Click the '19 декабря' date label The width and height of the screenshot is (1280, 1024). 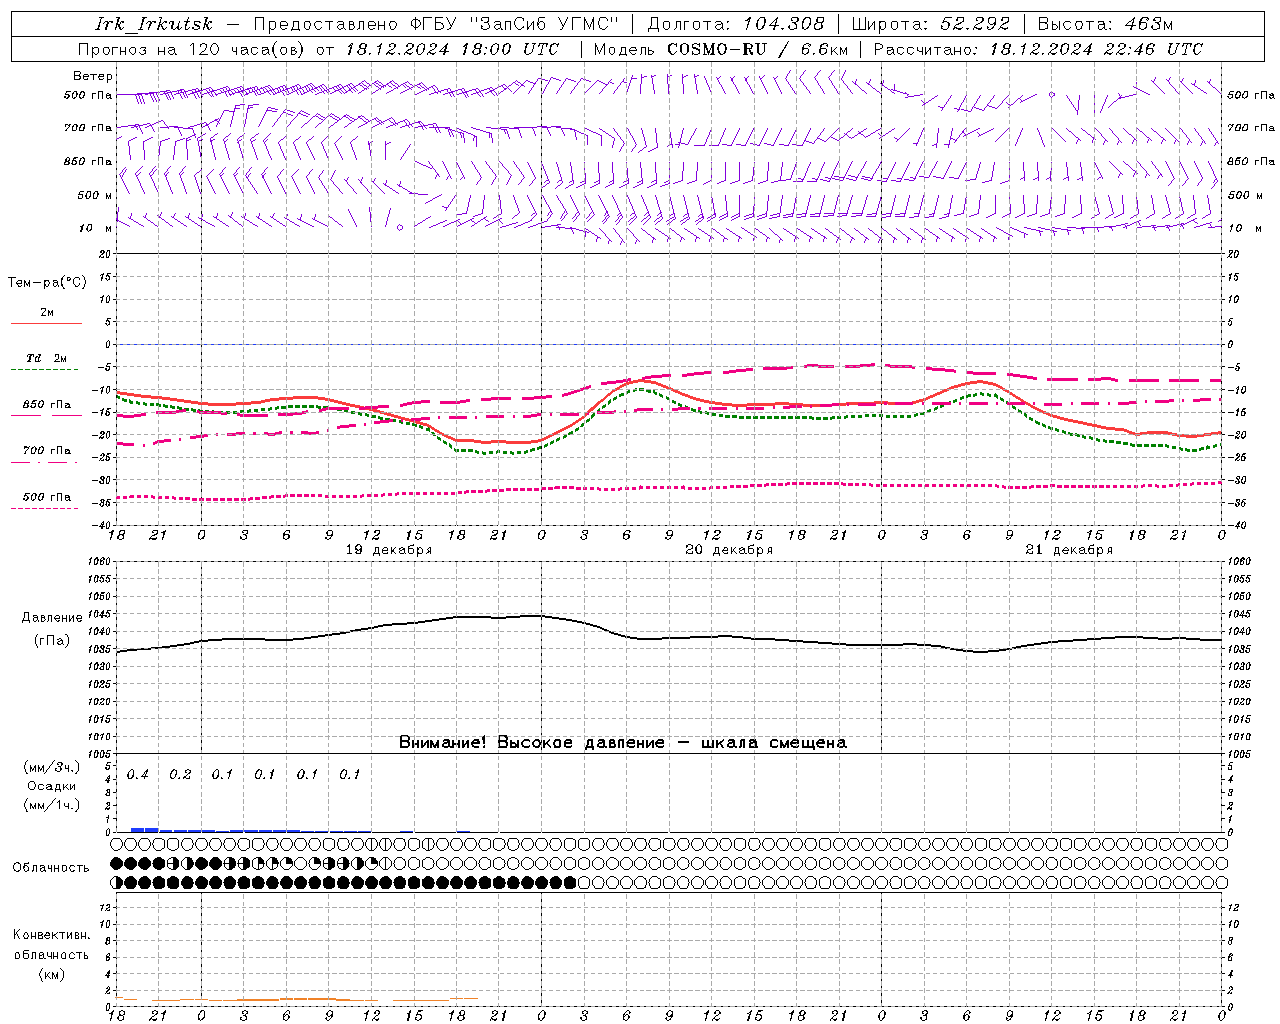389,550
